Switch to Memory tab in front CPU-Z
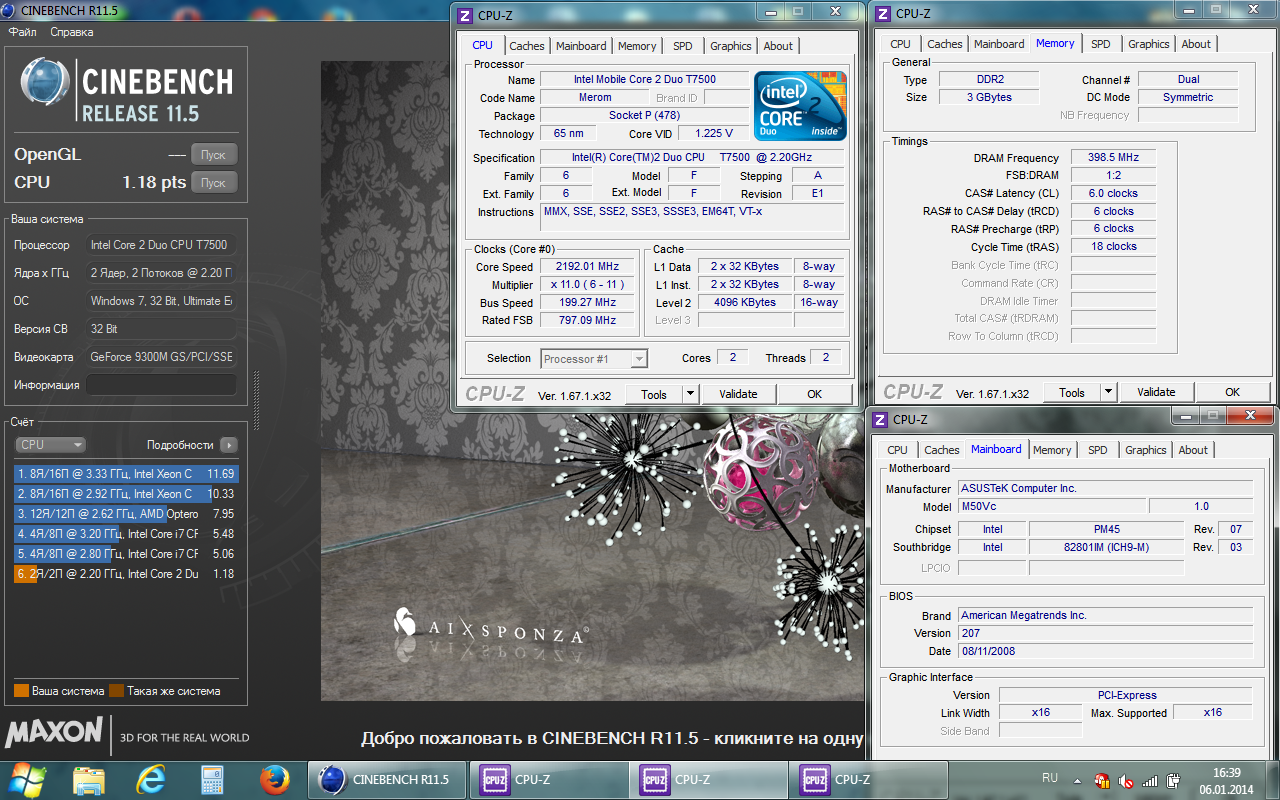This screenshot has height=800, width=1280. (x=637, y=46)
